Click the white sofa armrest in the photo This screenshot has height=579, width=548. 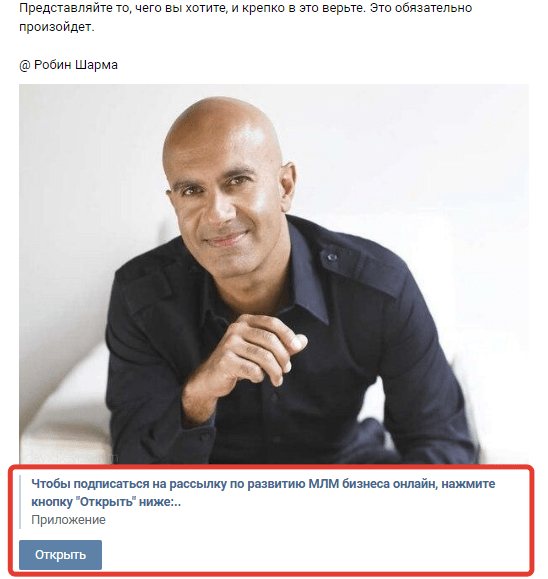[x=66, y=406]
